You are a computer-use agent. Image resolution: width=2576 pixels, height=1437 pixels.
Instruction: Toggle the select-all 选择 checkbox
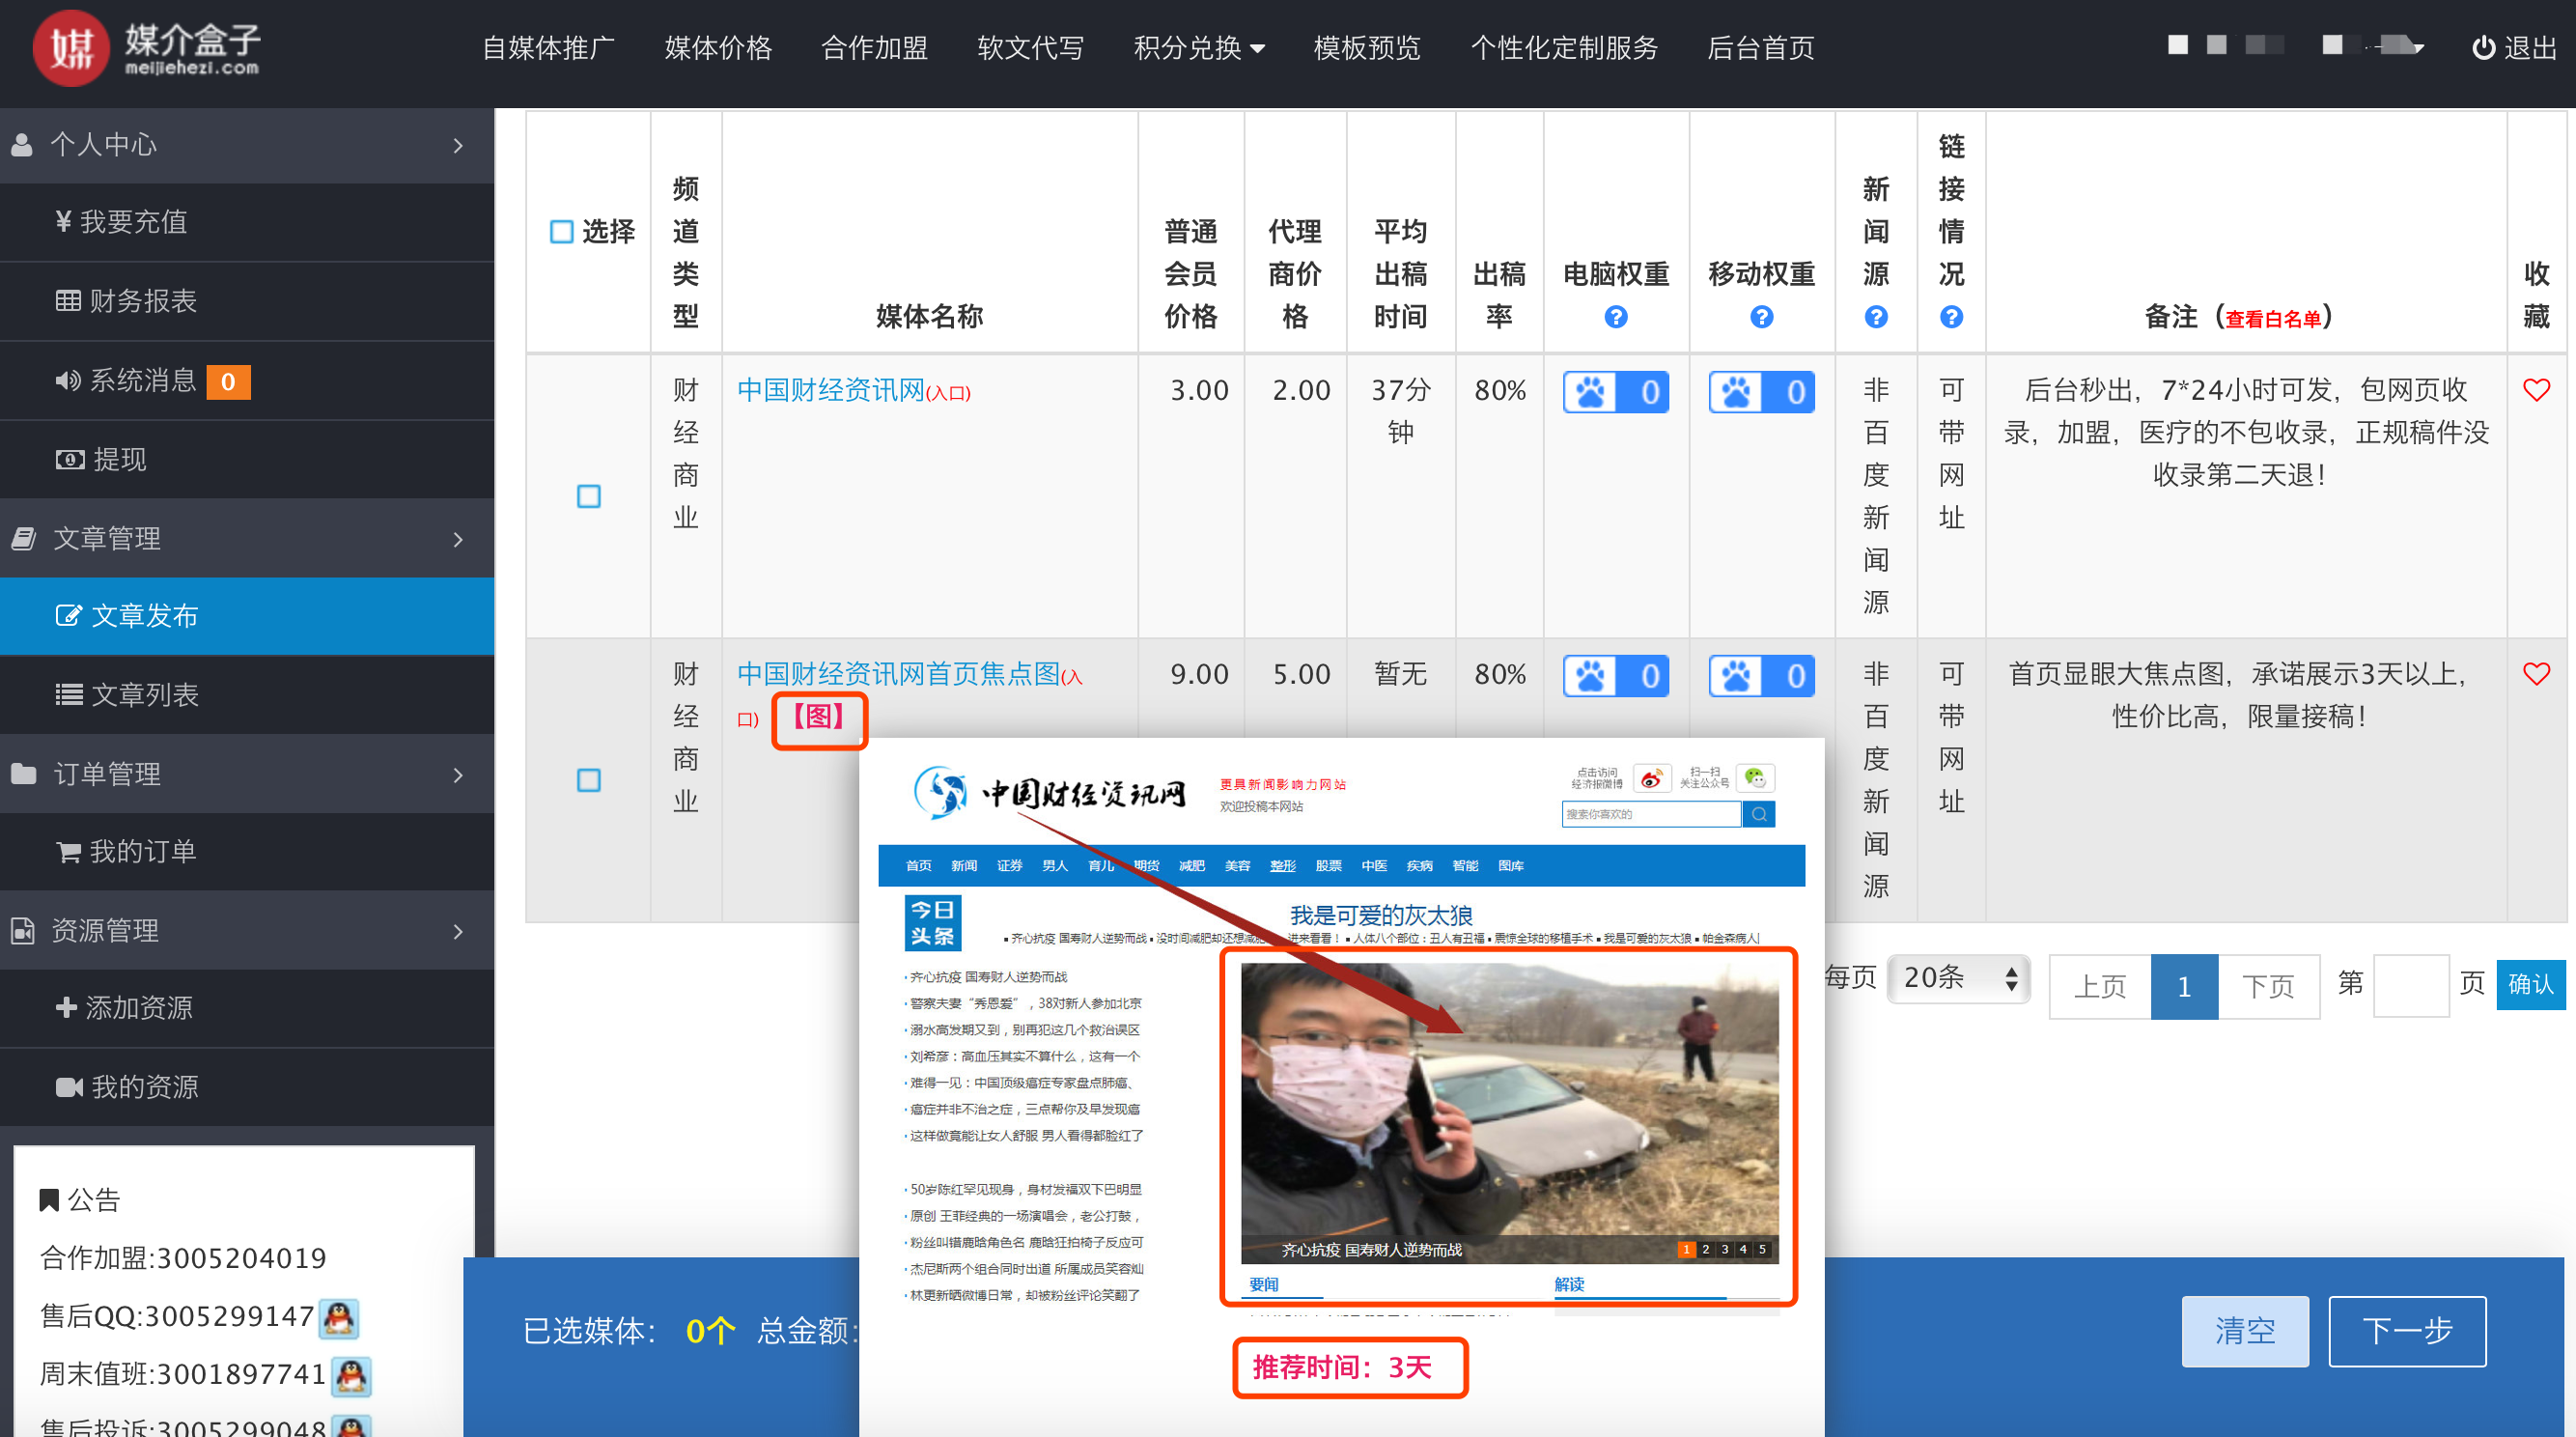562,232
